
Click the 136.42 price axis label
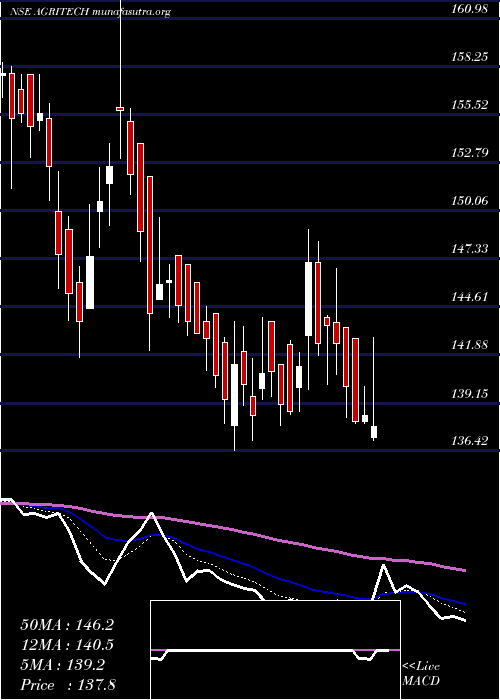pos(469,441)
